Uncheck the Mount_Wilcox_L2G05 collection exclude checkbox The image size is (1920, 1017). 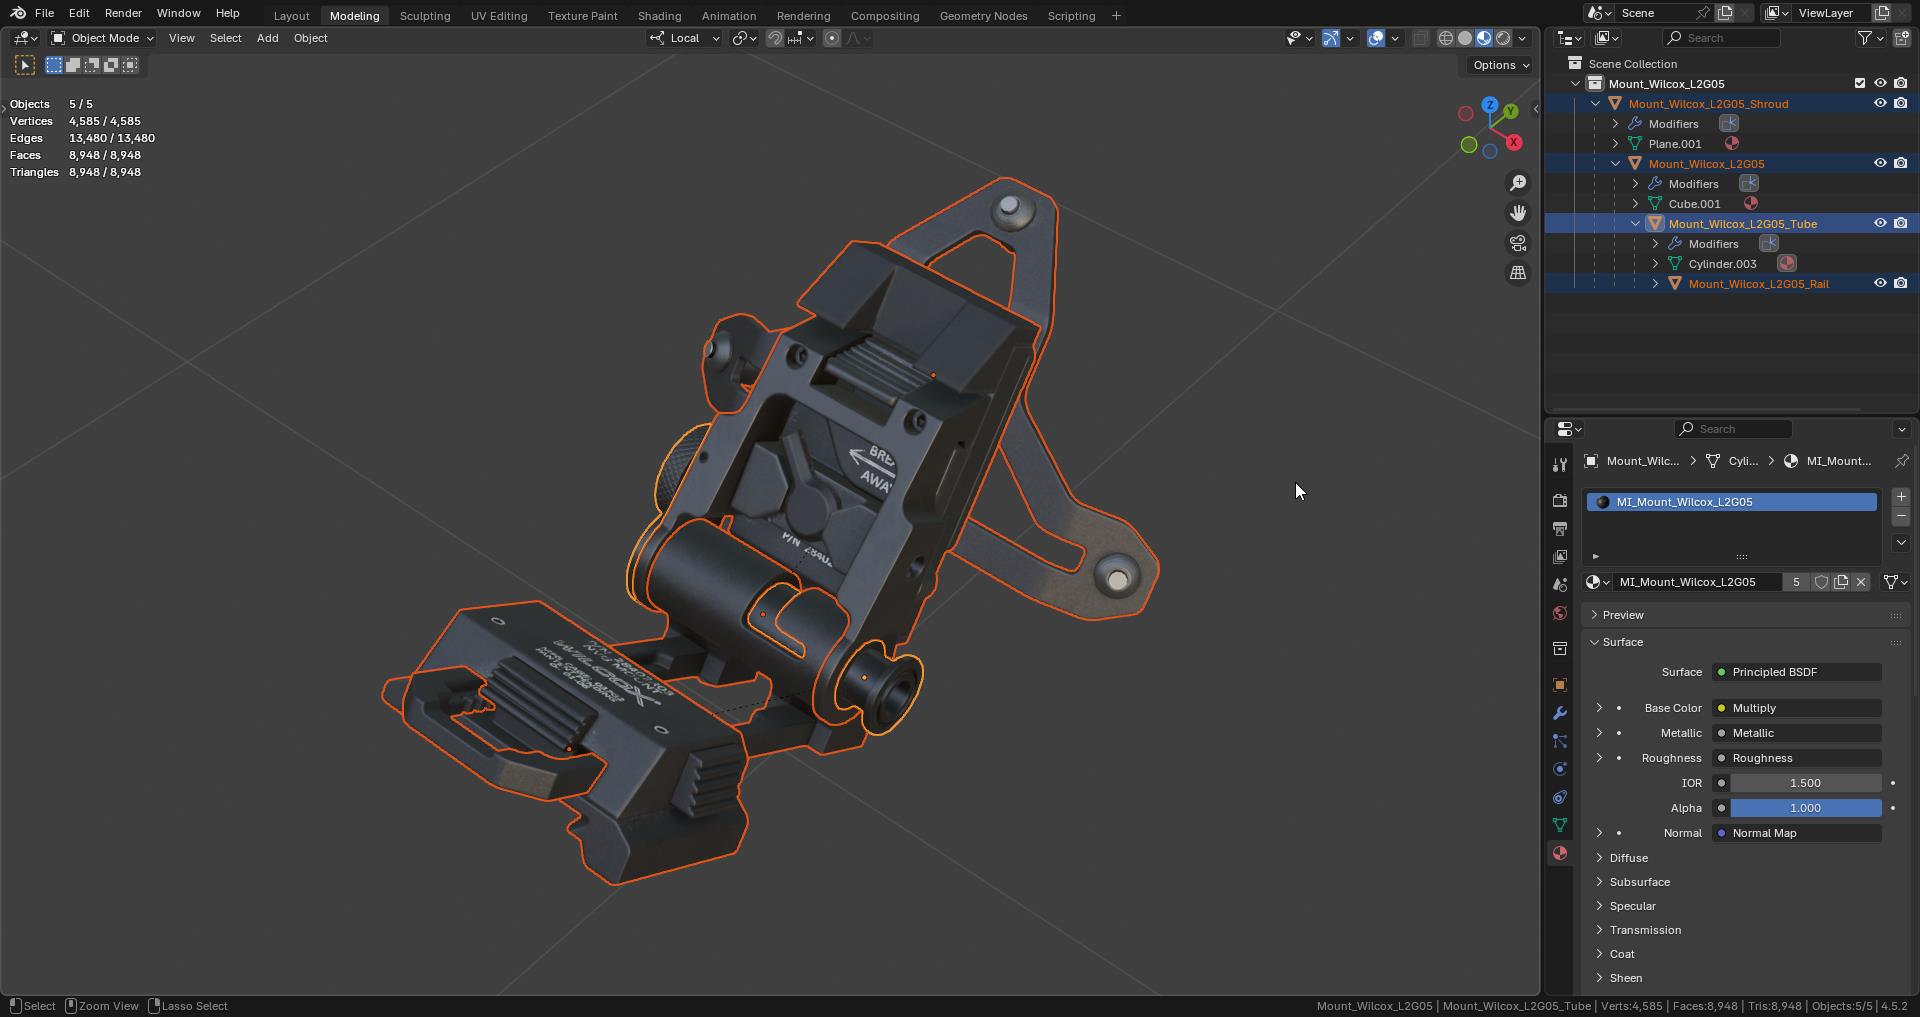coord(1859,83)
